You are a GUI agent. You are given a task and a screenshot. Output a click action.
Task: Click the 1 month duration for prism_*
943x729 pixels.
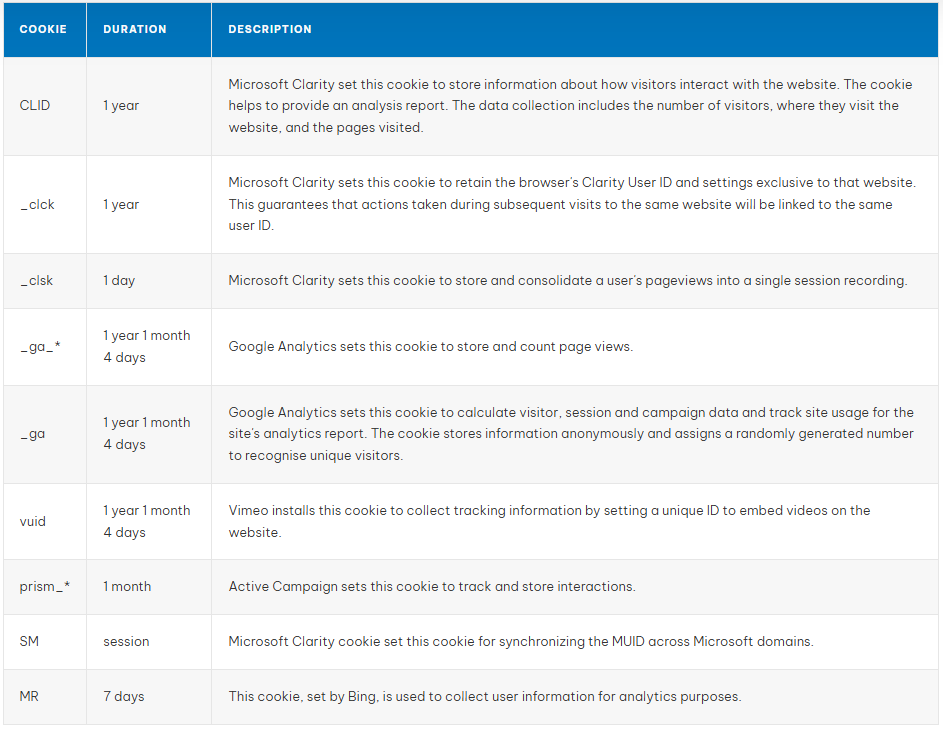[x=127, y=587]
